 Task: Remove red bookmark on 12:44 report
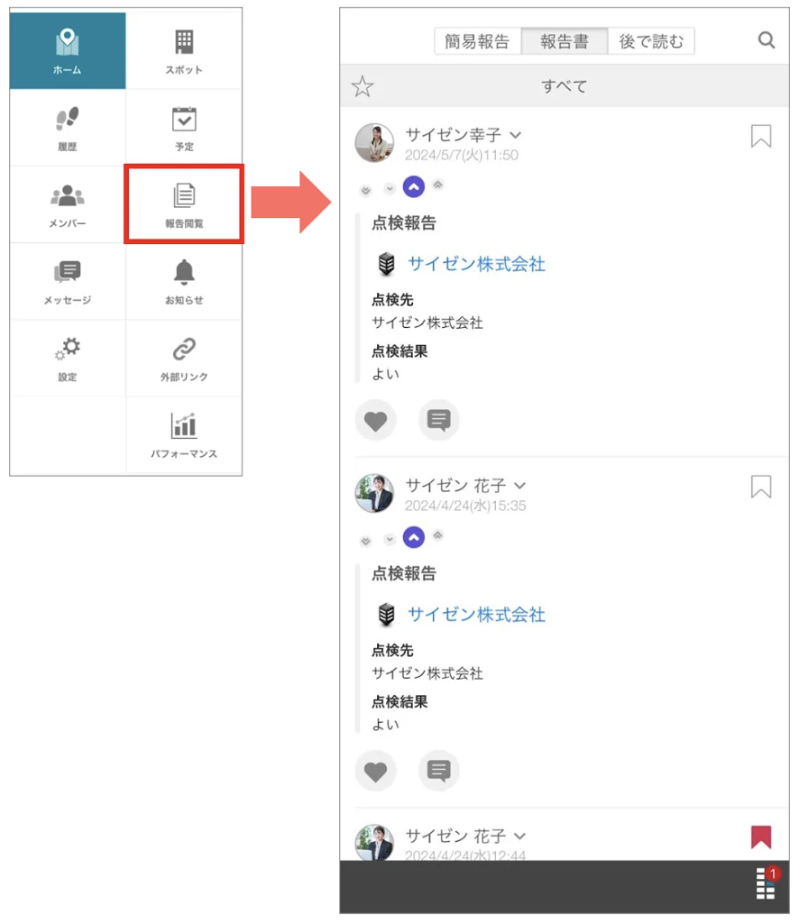tap(761, 837)
